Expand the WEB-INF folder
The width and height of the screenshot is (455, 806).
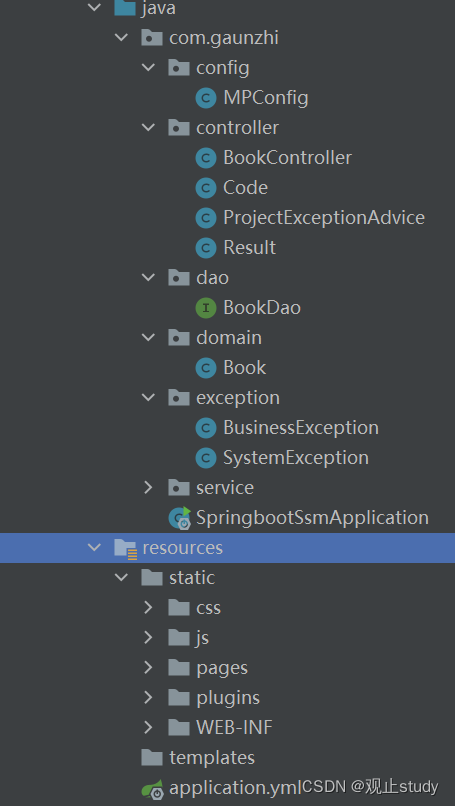149,727
